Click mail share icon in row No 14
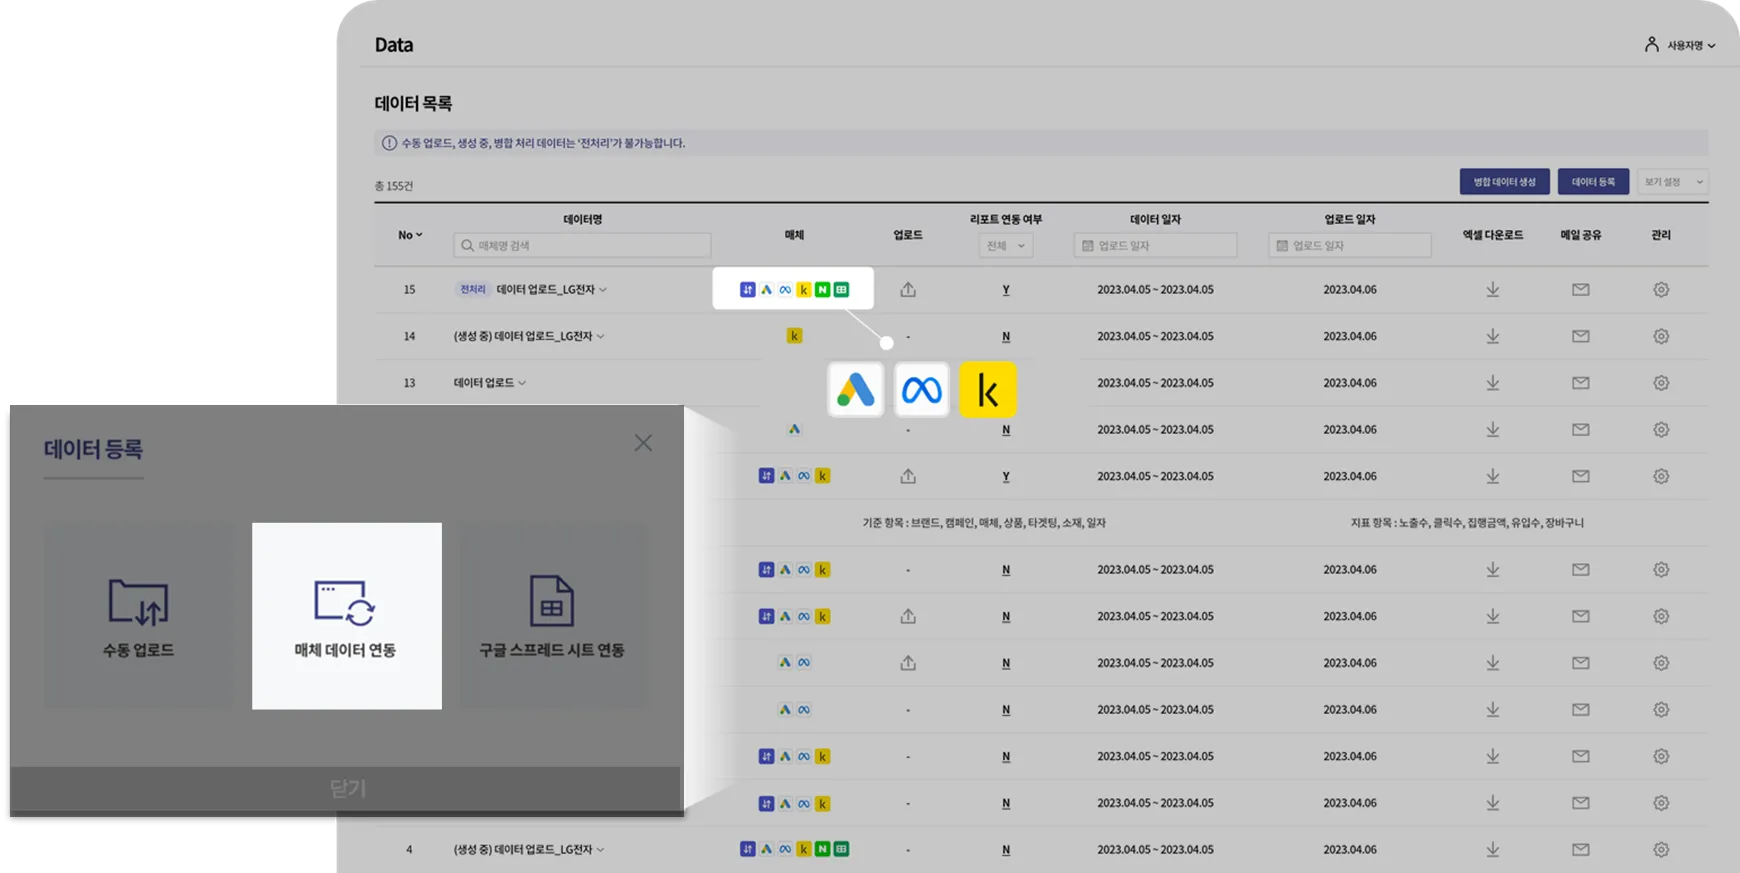The width and height of the screenshot is (1740, 873). (1580, 336)
